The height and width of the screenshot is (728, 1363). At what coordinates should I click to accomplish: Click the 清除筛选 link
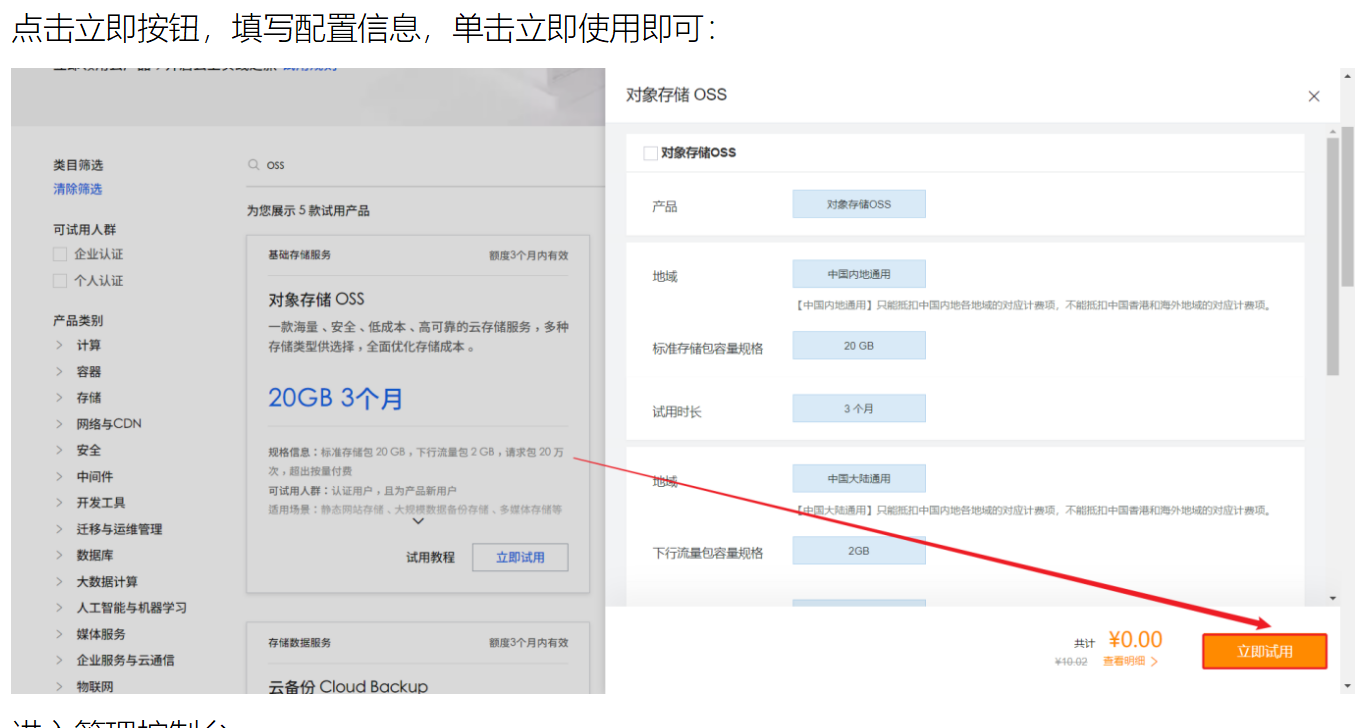coord(78,189)
